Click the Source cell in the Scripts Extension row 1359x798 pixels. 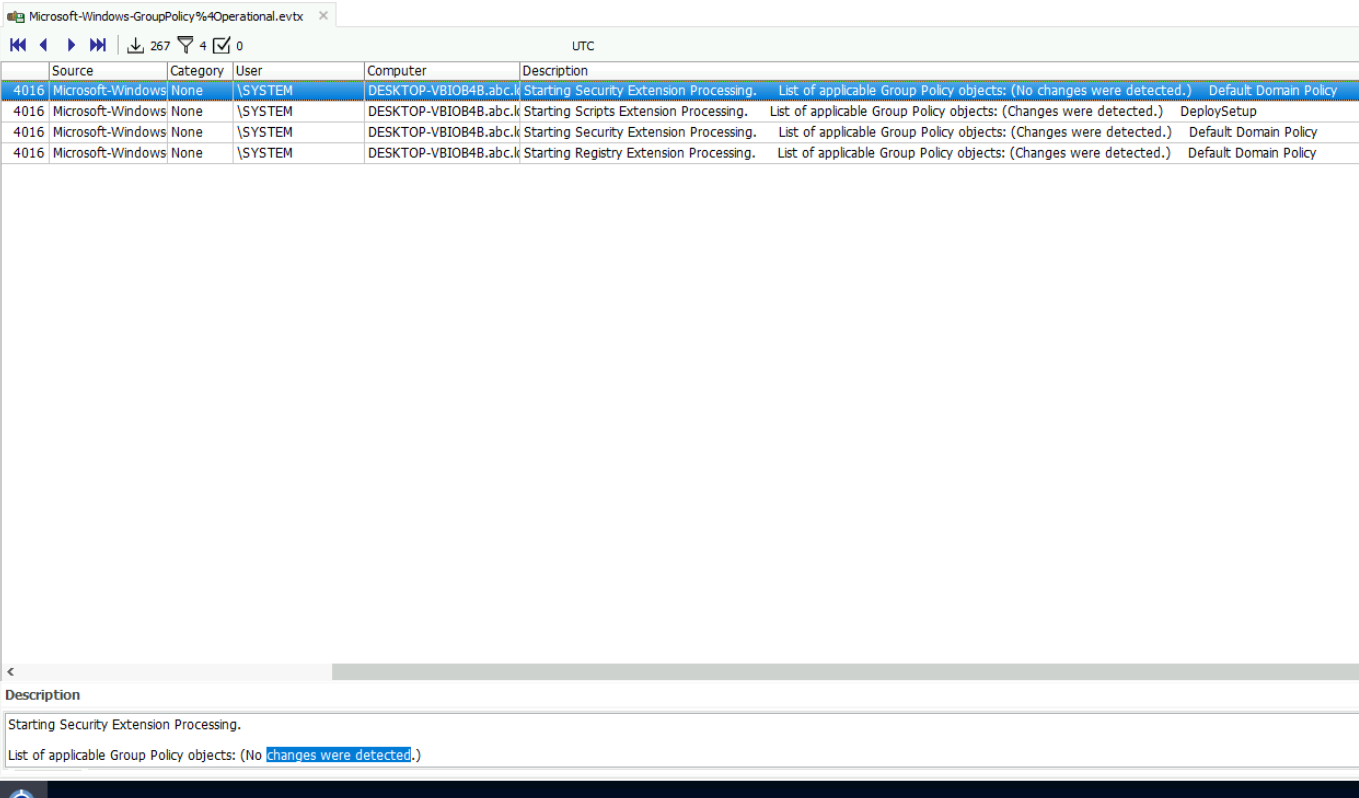pos(108,111)
